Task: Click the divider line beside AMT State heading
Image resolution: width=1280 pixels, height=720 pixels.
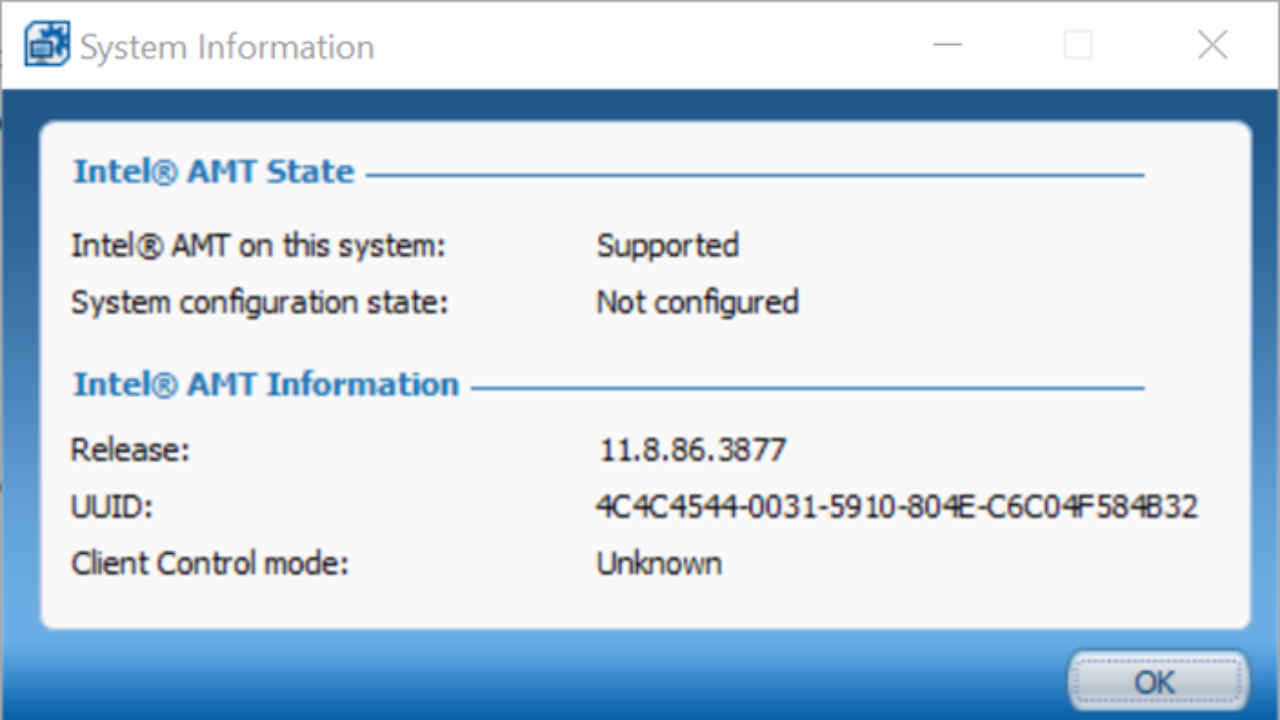Action: 754,176
